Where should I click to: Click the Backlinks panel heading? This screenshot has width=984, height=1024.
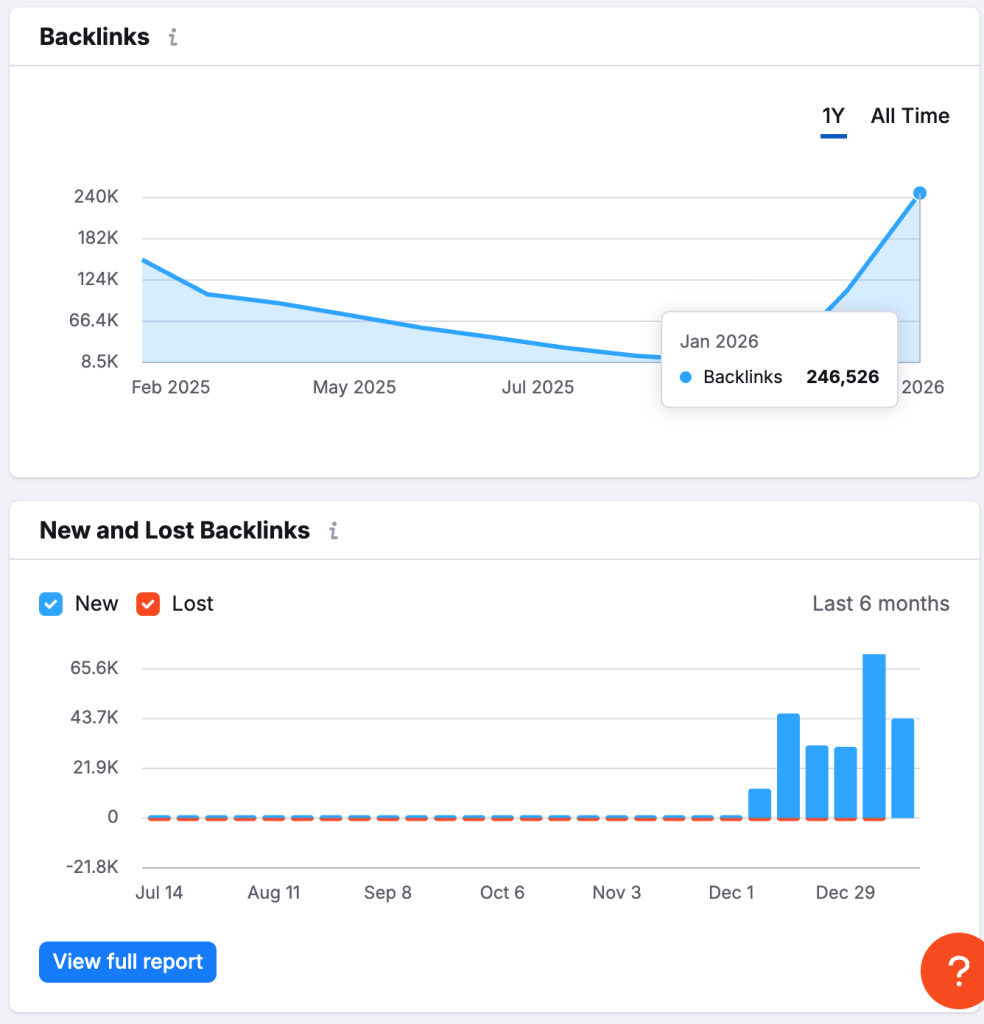coord(95,38)
